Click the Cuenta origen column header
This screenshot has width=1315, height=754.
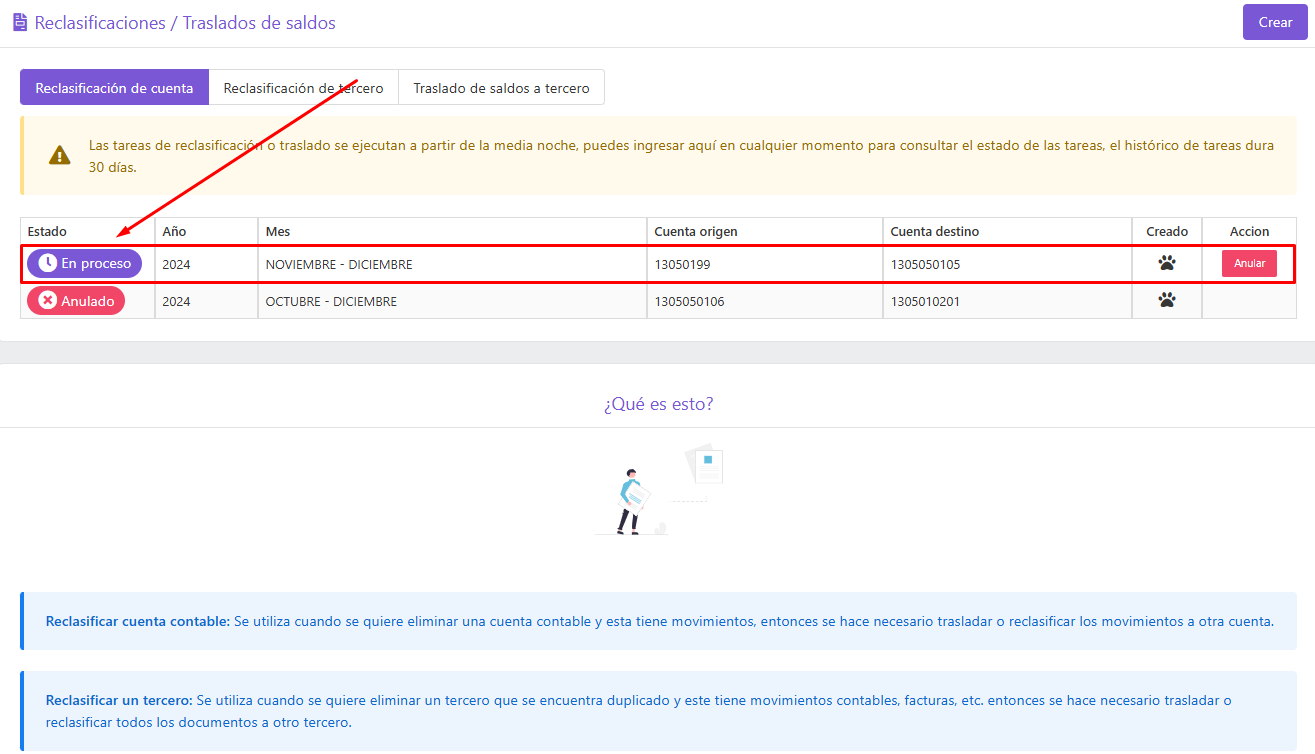[x=696, y=231]
